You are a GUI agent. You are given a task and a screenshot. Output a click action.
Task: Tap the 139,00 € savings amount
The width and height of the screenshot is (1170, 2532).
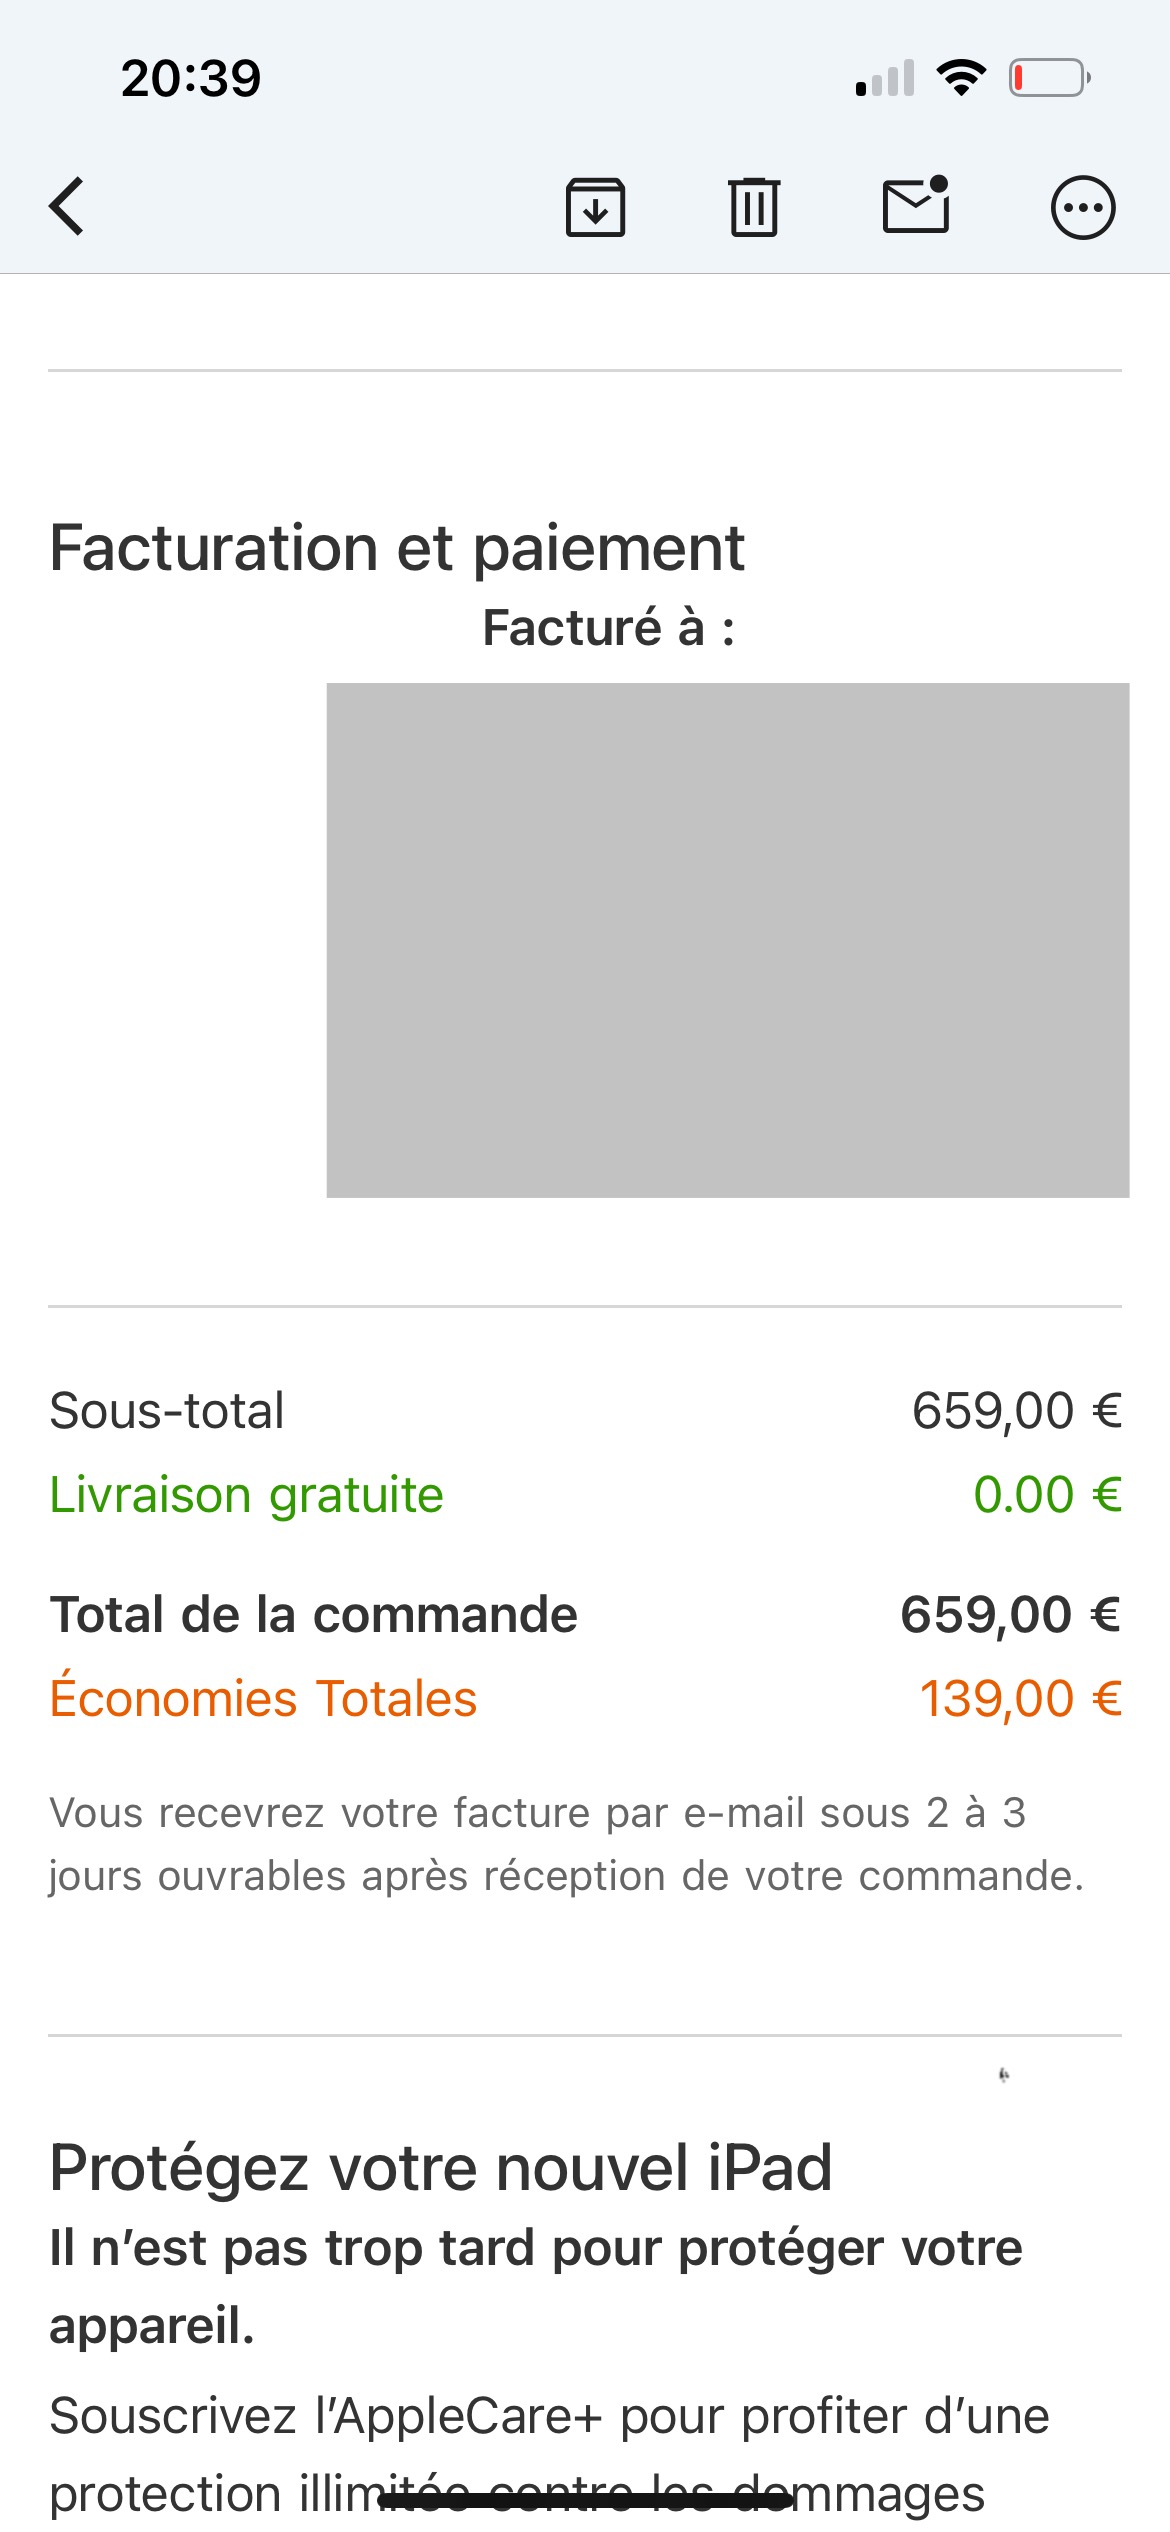point(1020,1698)
